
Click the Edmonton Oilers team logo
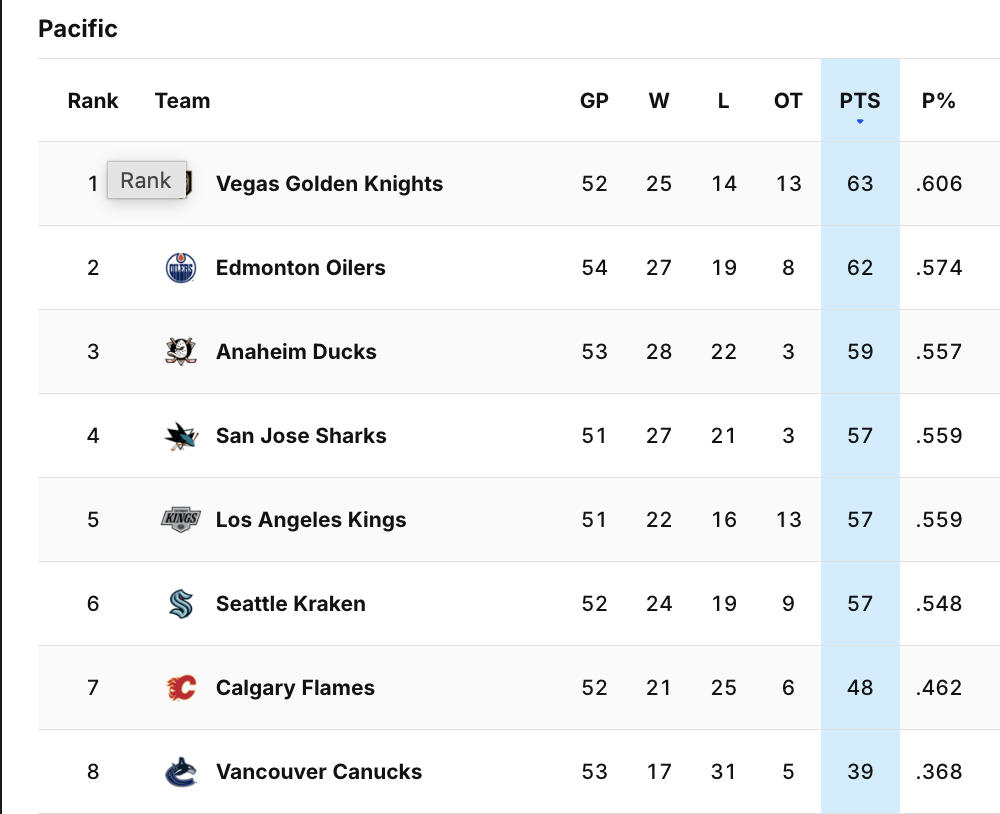click(x=181, y=268)
